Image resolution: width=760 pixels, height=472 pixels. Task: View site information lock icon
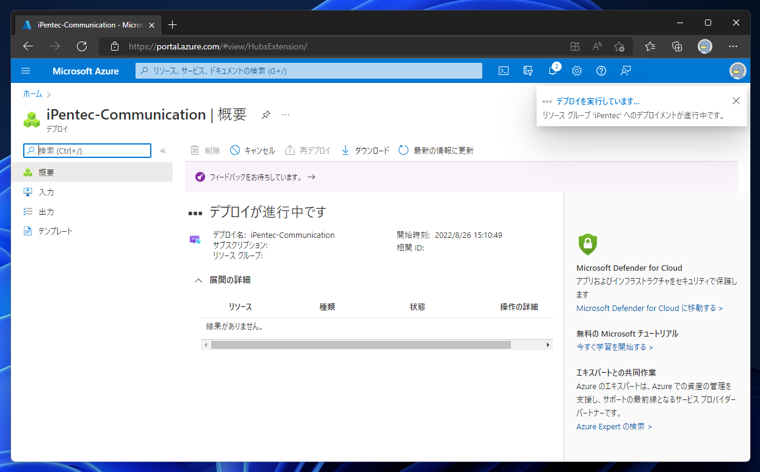[115, 47]
